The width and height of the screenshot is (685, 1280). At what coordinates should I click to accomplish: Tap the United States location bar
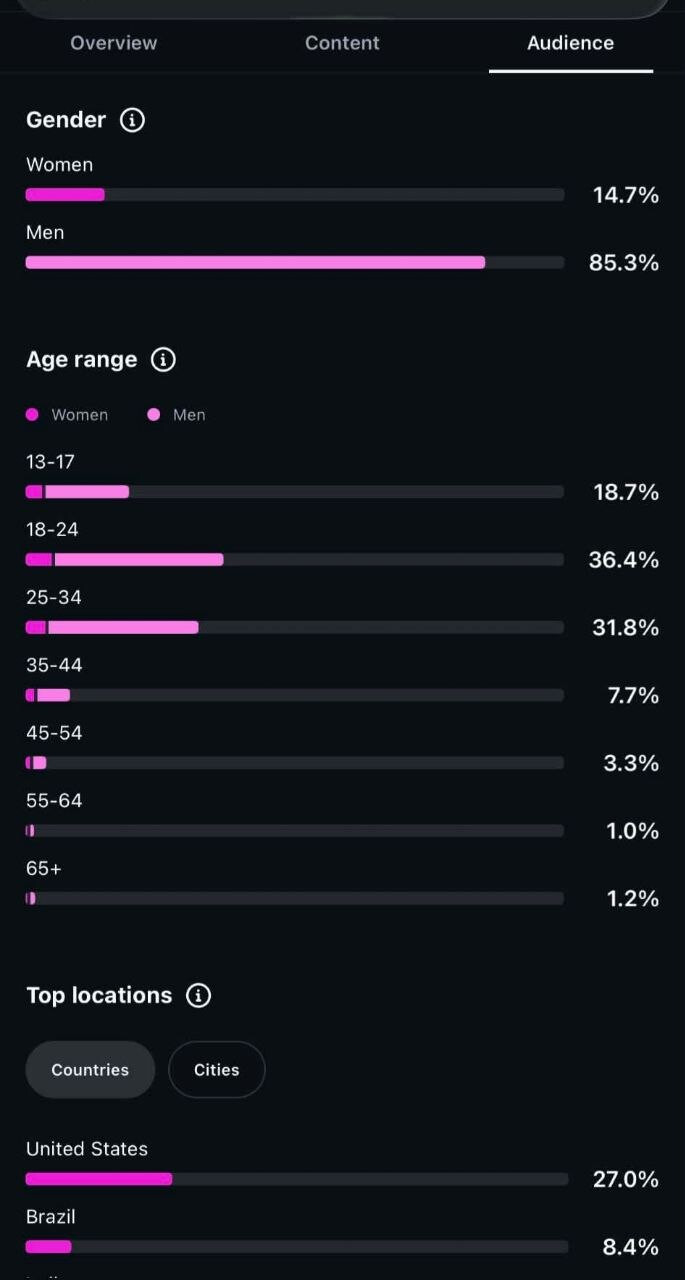(297, 1179)
